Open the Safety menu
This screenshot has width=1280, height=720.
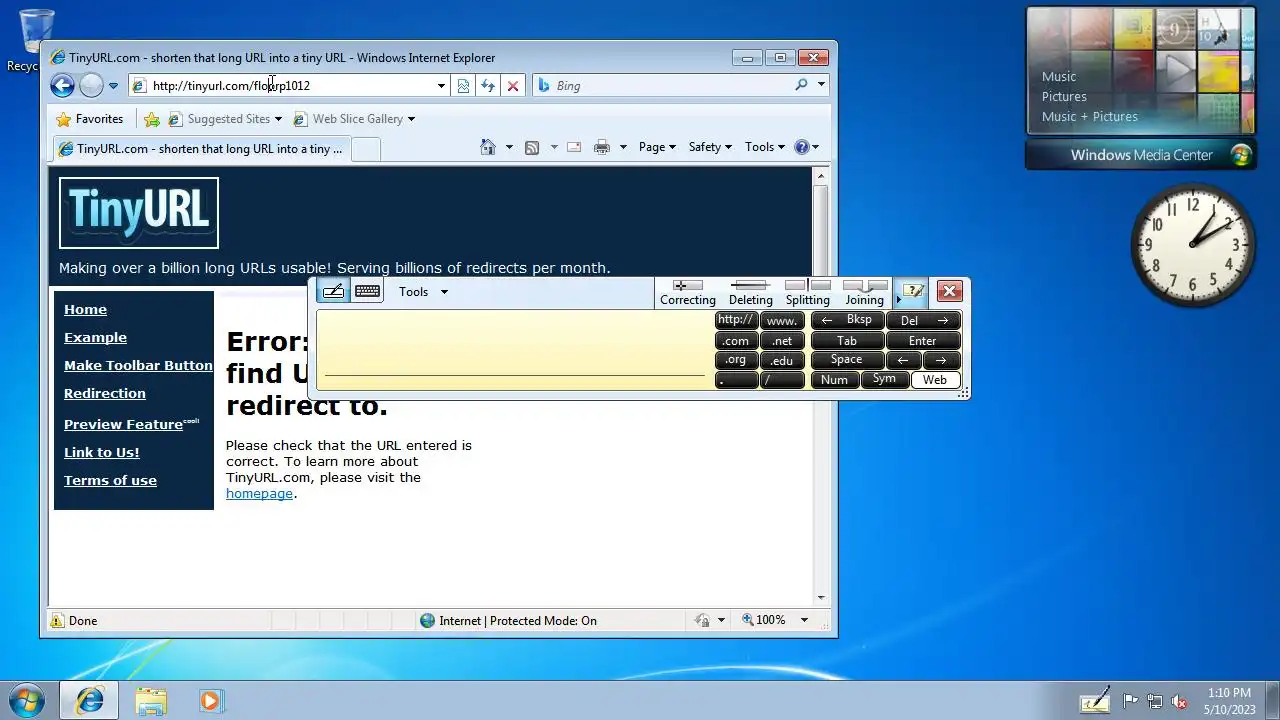[x=710, y=147]
